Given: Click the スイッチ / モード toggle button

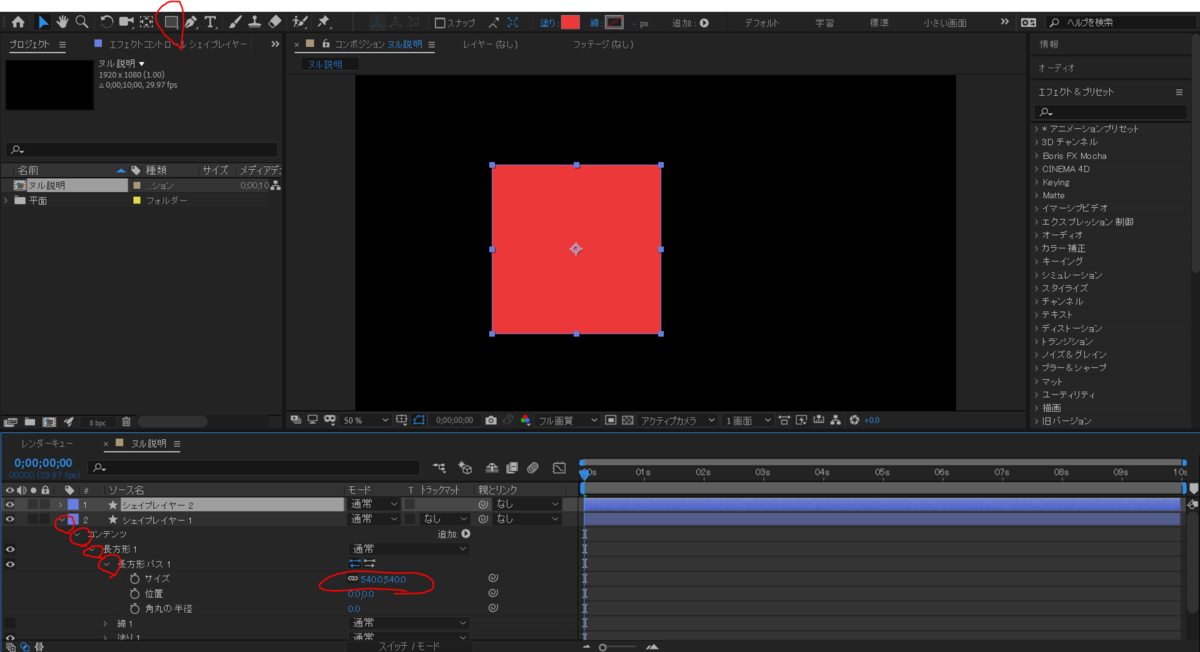Looking at the screenshot, I should (x=409, y=646).
